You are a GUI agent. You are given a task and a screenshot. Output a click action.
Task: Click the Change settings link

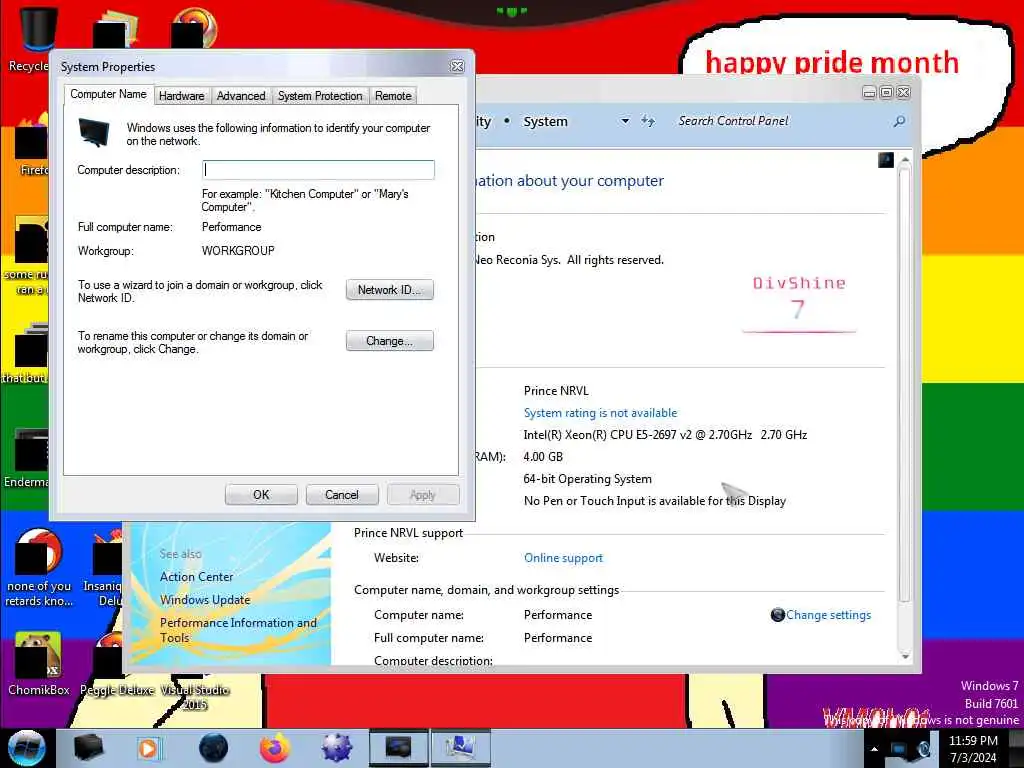[828, 615]
